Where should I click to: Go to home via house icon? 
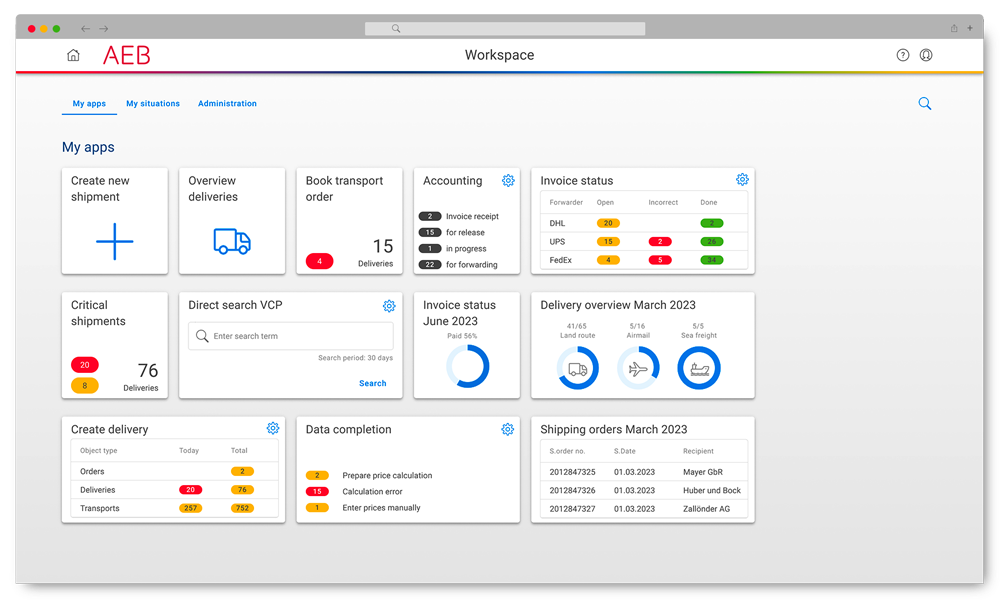[73, 55]
